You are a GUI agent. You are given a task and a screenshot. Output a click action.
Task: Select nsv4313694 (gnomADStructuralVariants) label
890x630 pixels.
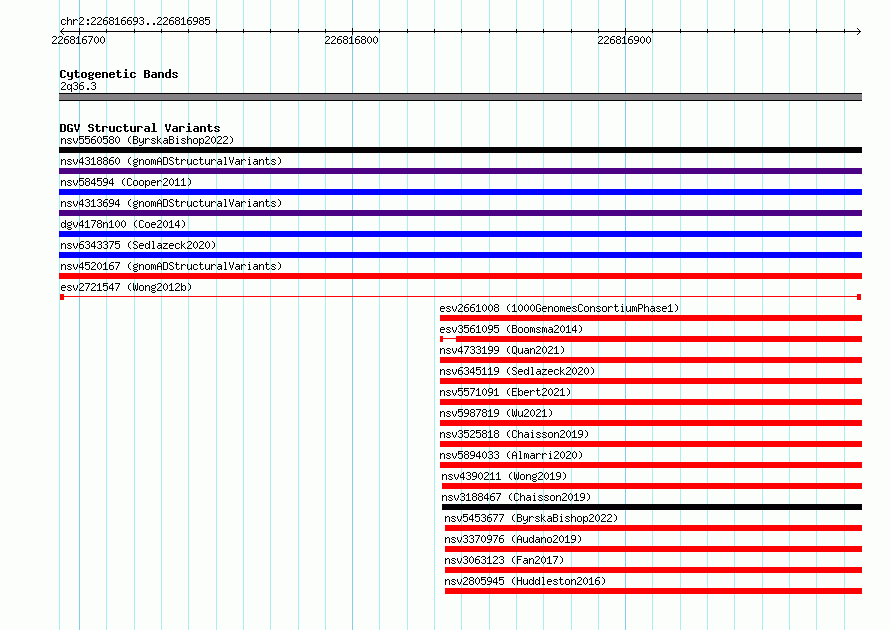coord(171,203)
